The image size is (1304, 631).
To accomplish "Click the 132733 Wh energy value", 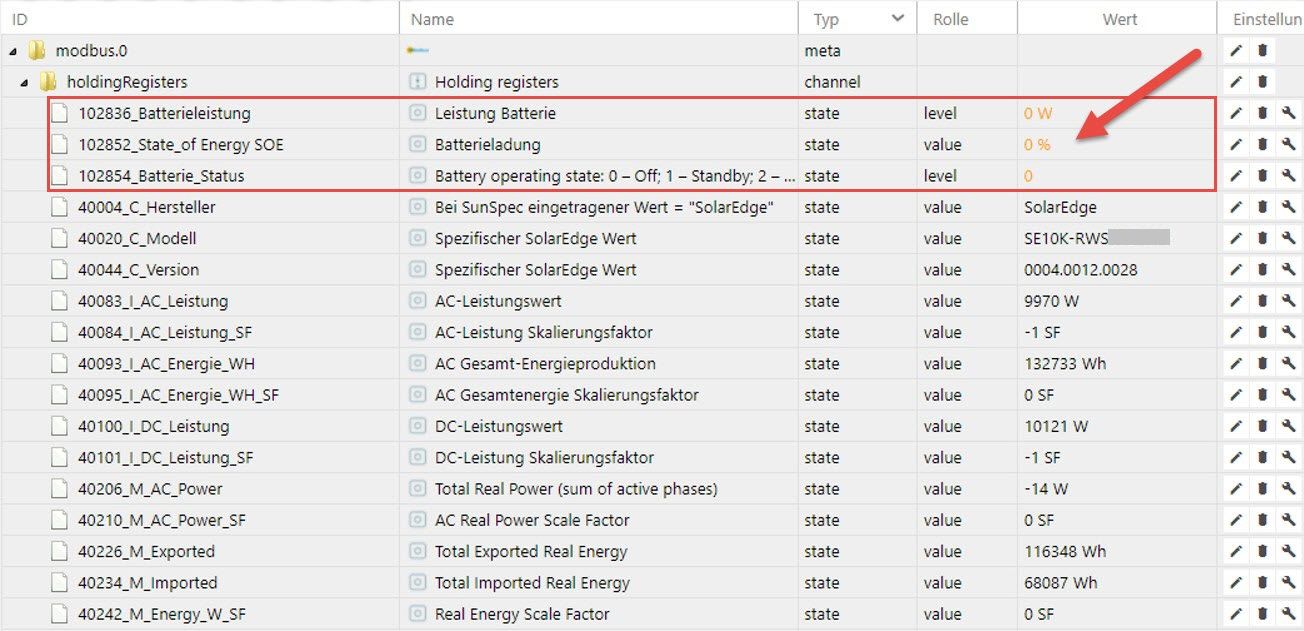I will point(1065,364).
